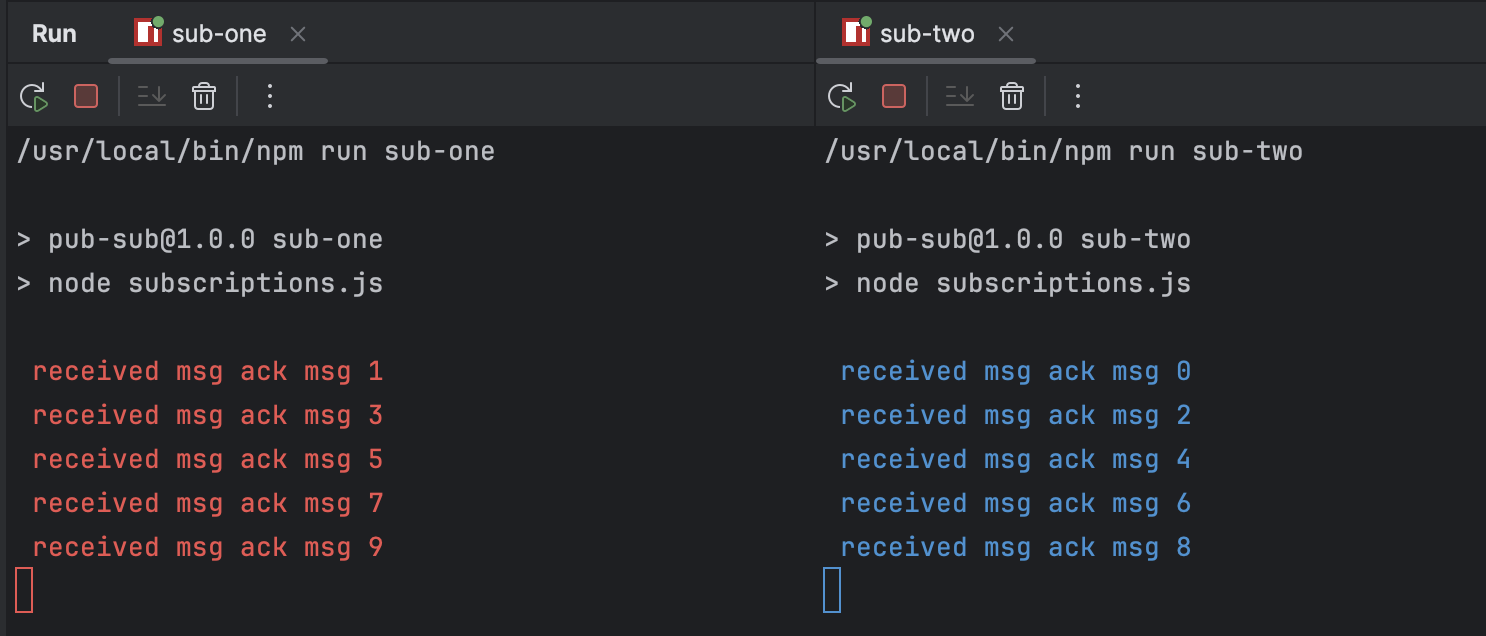Rerun the sub-two npm script
The width and height of the screenshot is (1486, 636).
tap(842, 96)
